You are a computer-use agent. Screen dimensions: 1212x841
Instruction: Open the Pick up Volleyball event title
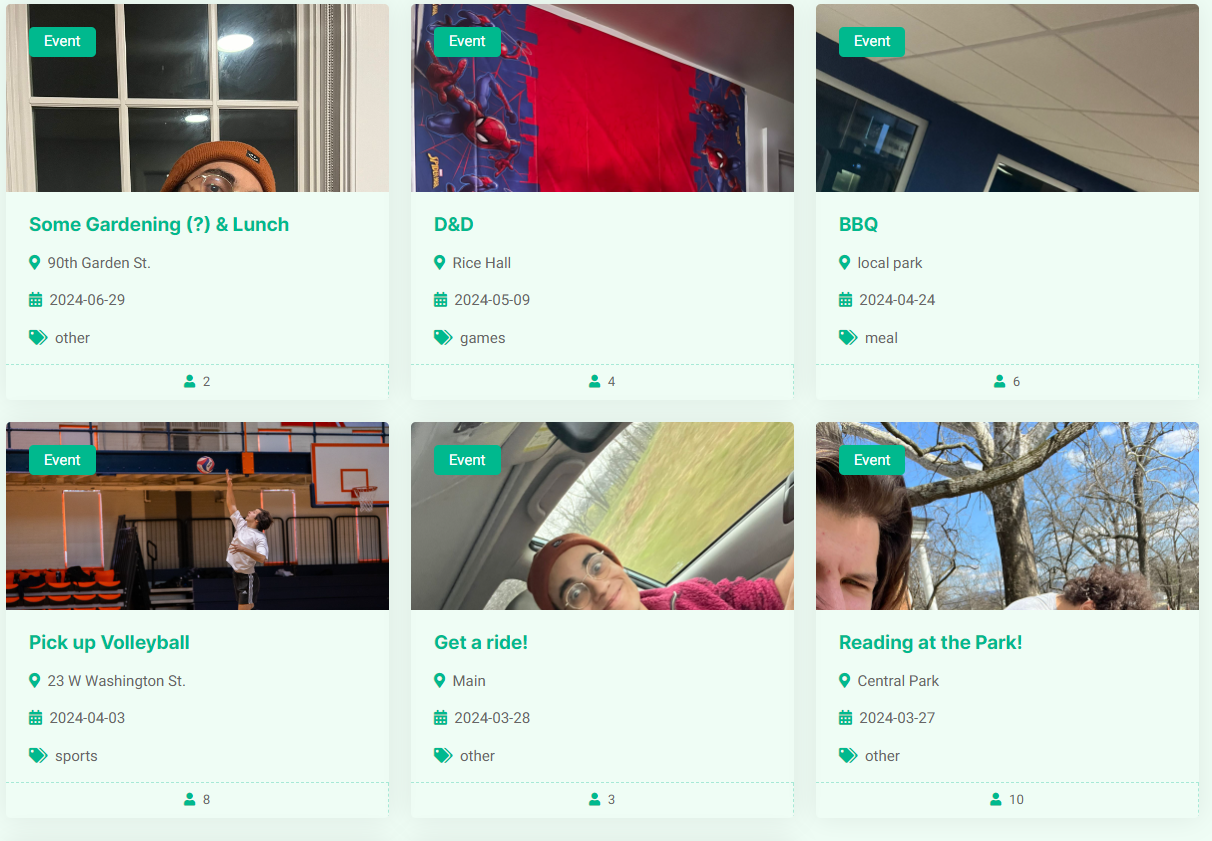pos(109,643)
